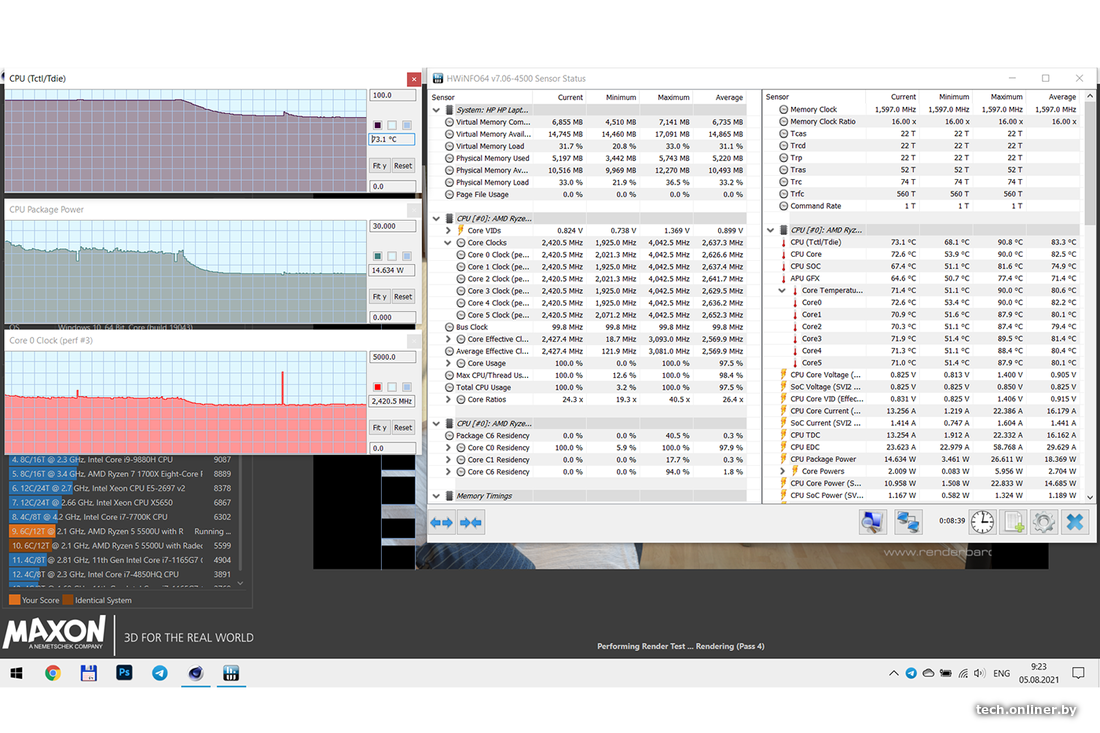Click the magnifier sensor summary icon
This screenshot has height=733, width=1100.
(873, 521)
